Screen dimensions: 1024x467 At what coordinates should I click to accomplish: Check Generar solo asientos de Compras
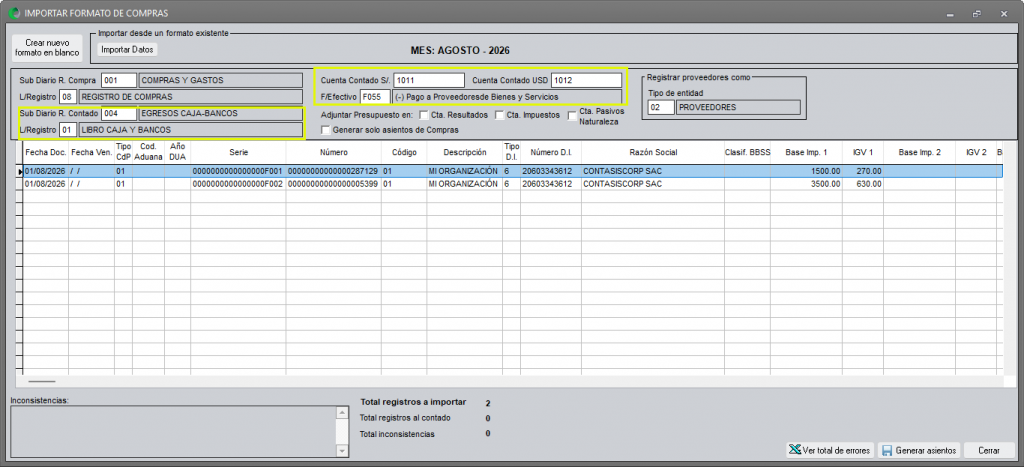tap(325, 130)
